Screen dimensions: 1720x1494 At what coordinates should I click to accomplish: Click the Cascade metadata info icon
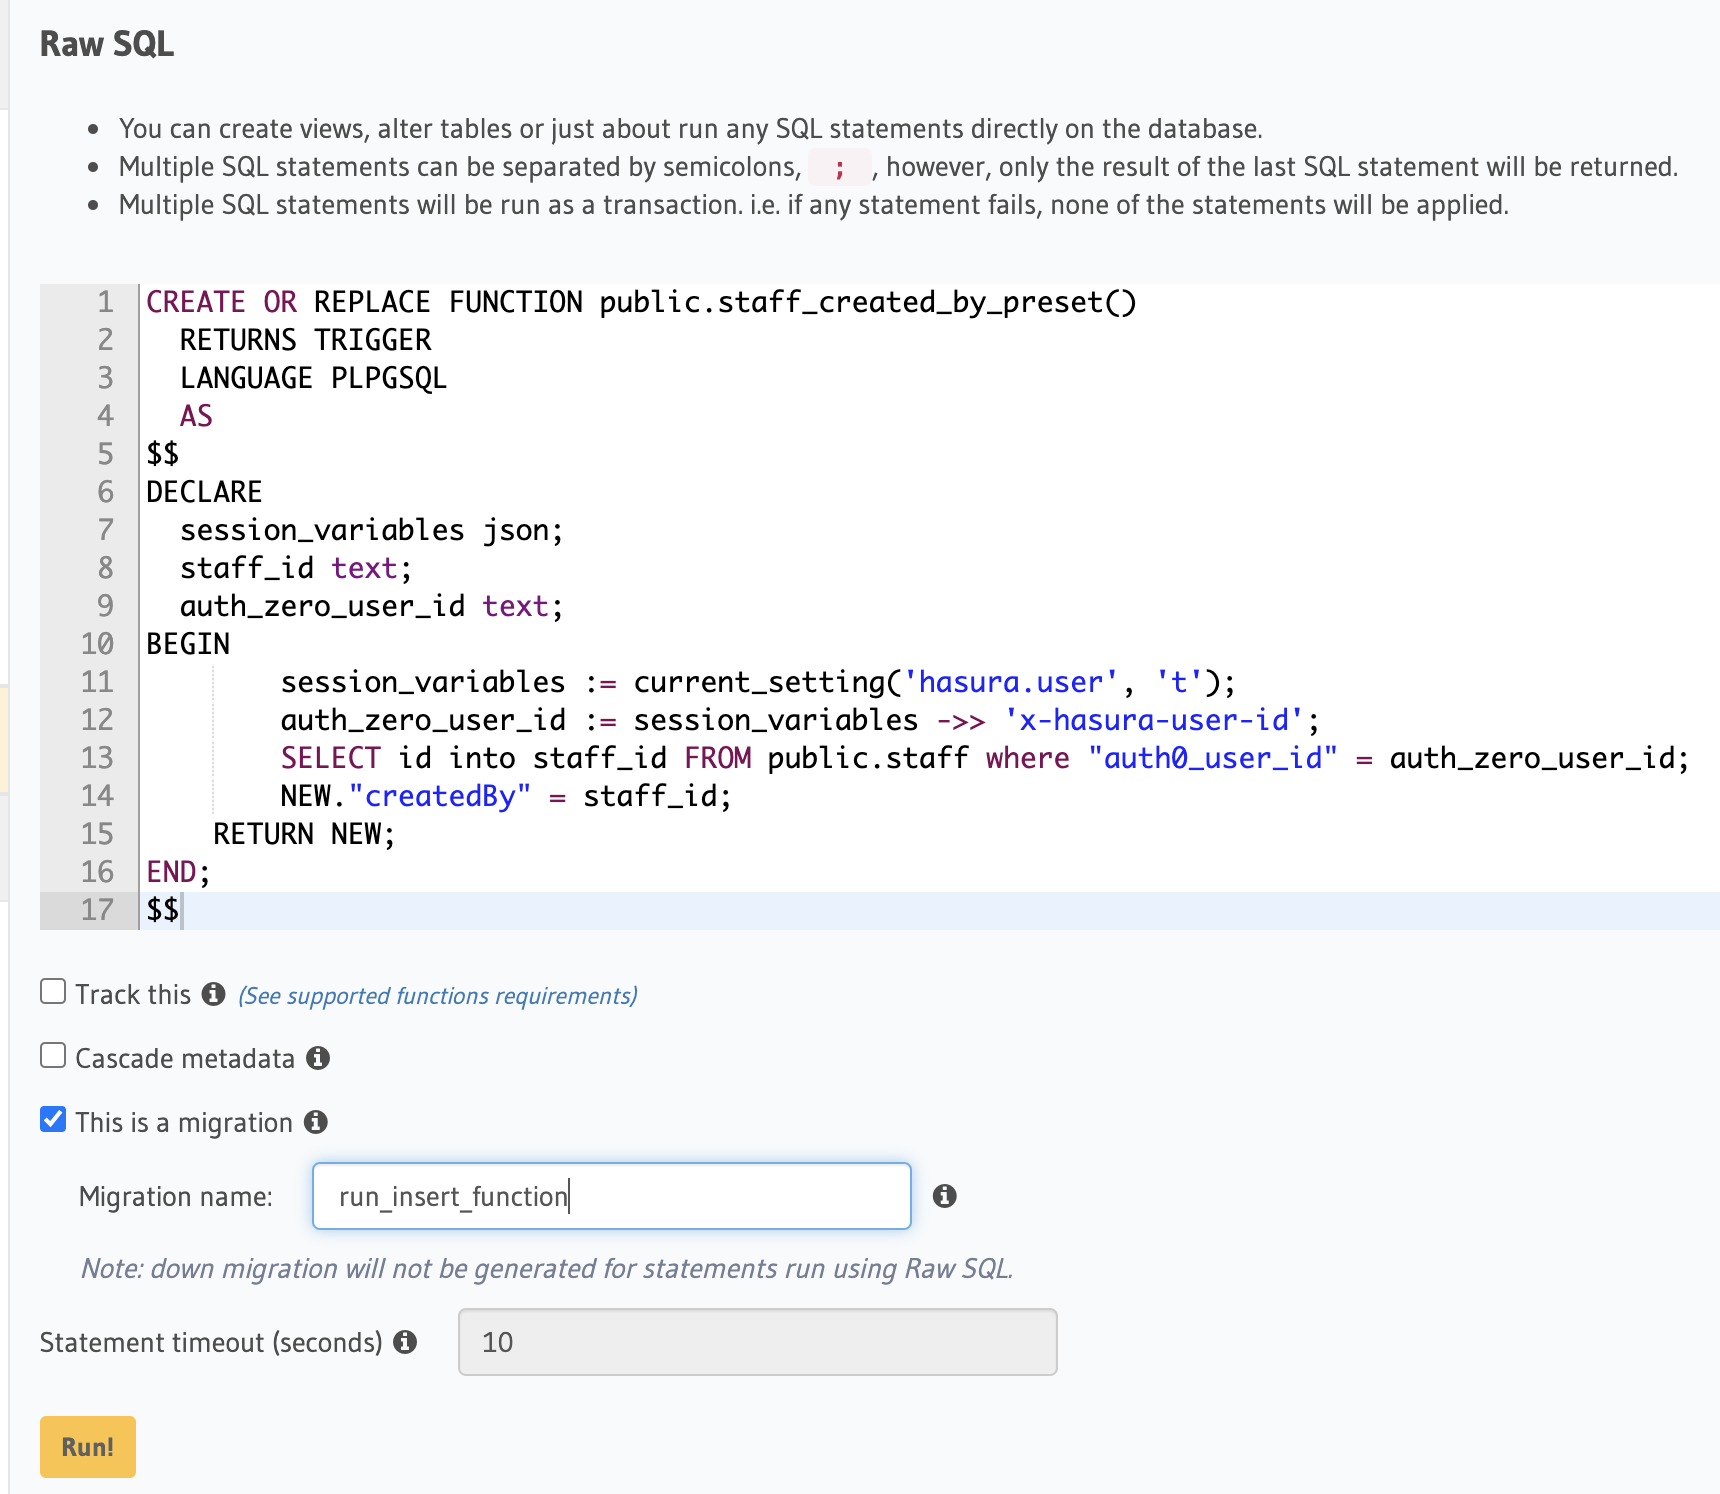click(x=318, y=1058)
